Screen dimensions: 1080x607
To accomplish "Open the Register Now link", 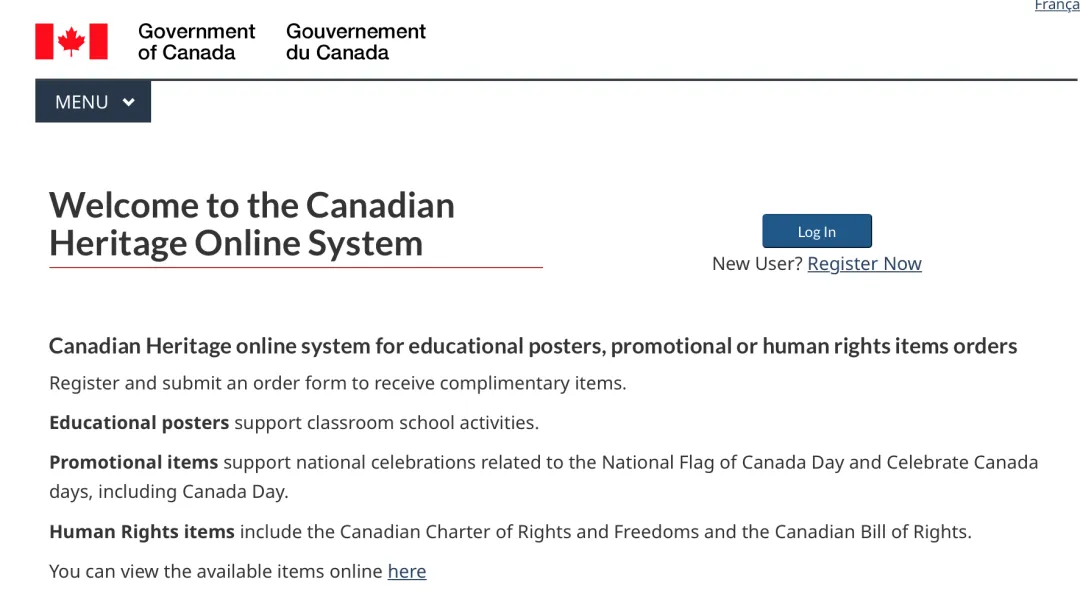I will pyautogui.click(x=864, y=264).
